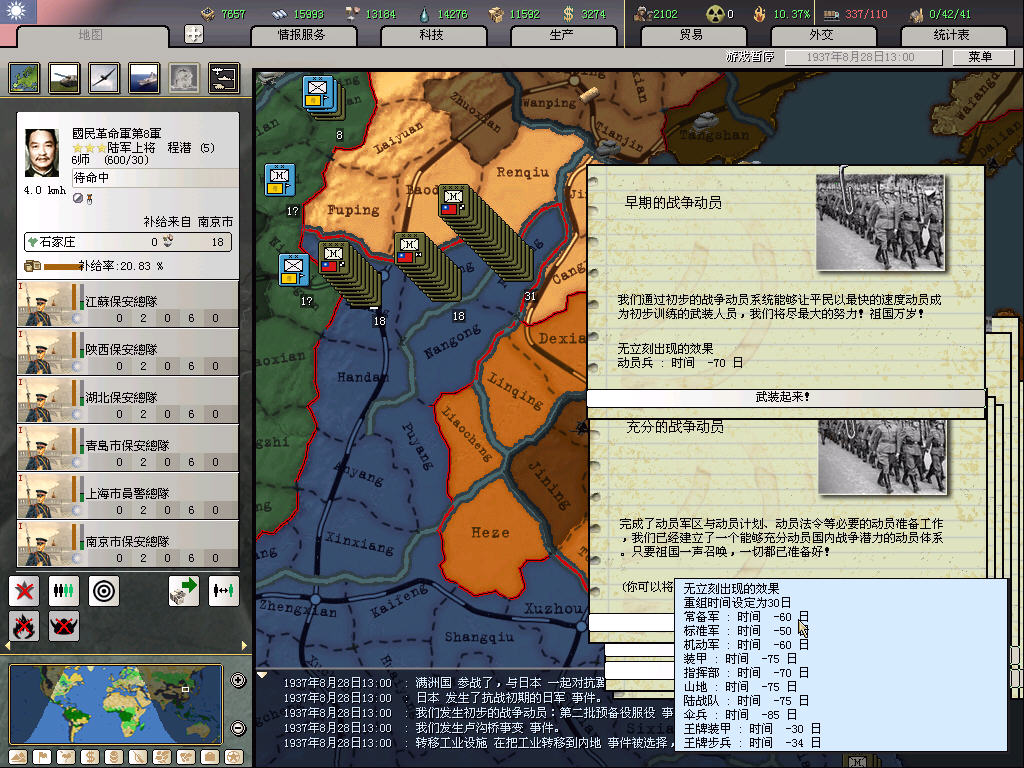
Task: Click the target bullseye icon
Action: click(104, 591)
